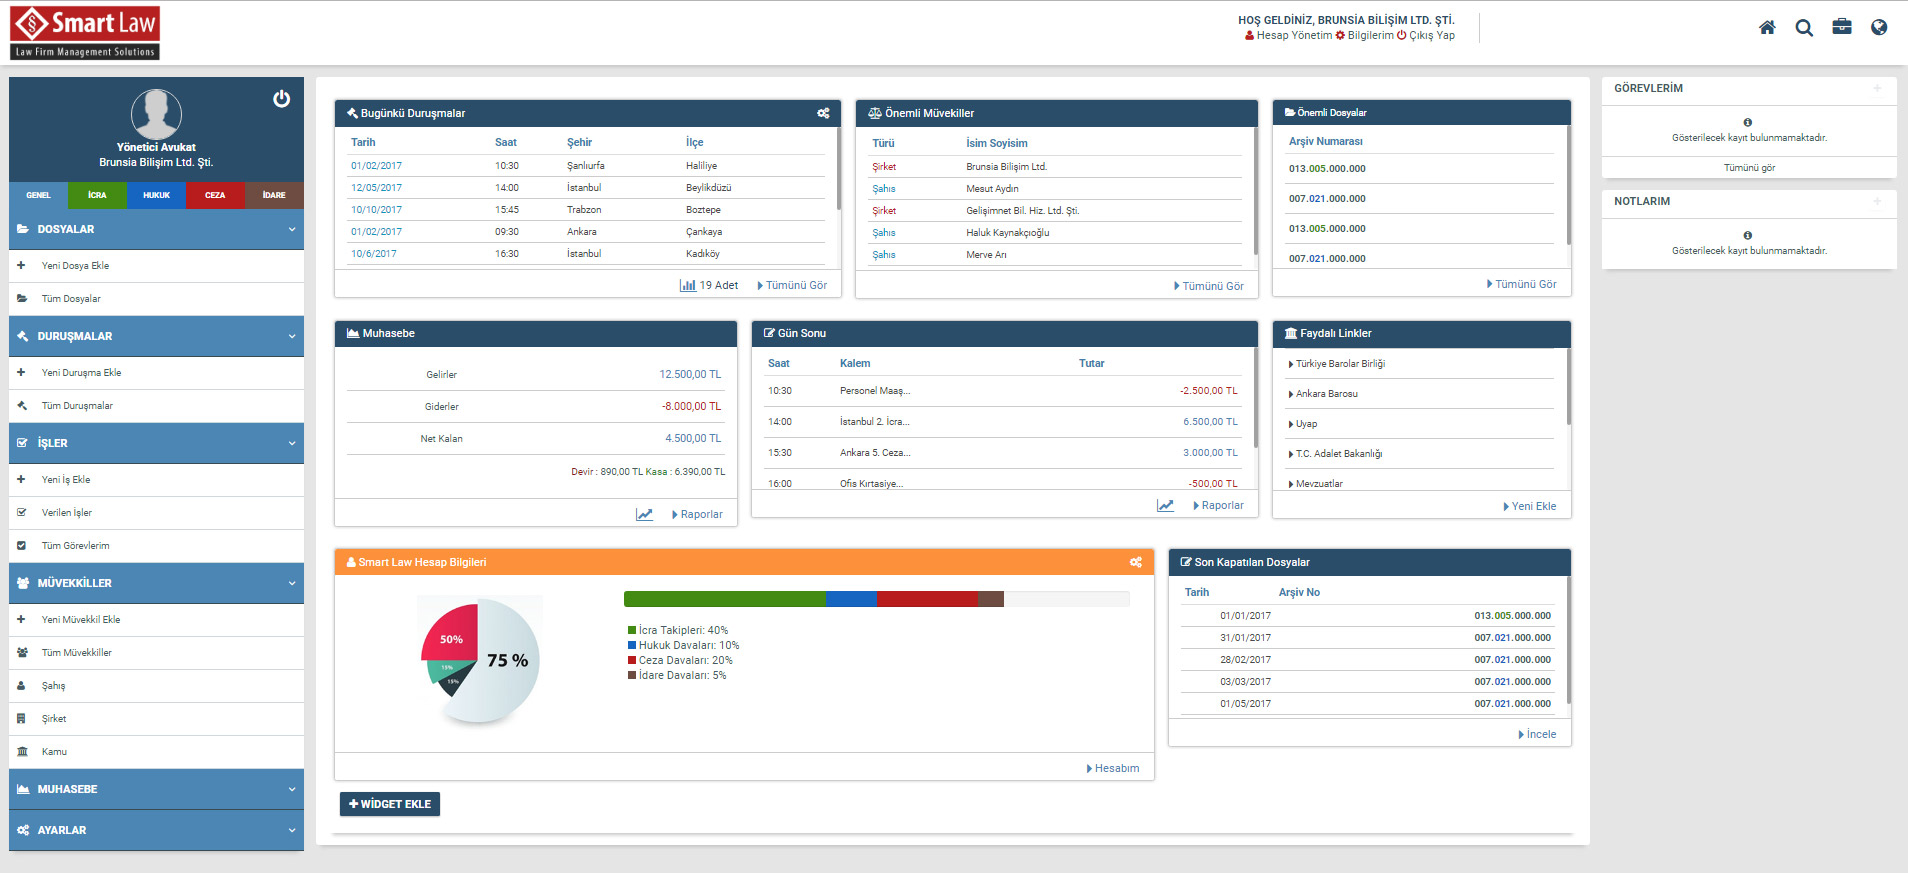The height and width of the screenshot is (873, 1908).
Task: Click folder icon next to Tüm Dosyalar
Action: click(22, 298)
